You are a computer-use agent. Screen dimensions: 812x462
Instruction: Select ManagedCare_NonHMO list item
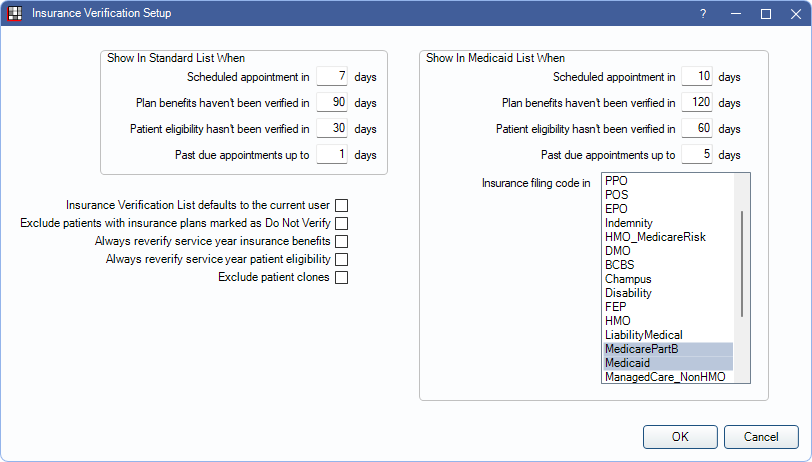click(x=668, y=377)
